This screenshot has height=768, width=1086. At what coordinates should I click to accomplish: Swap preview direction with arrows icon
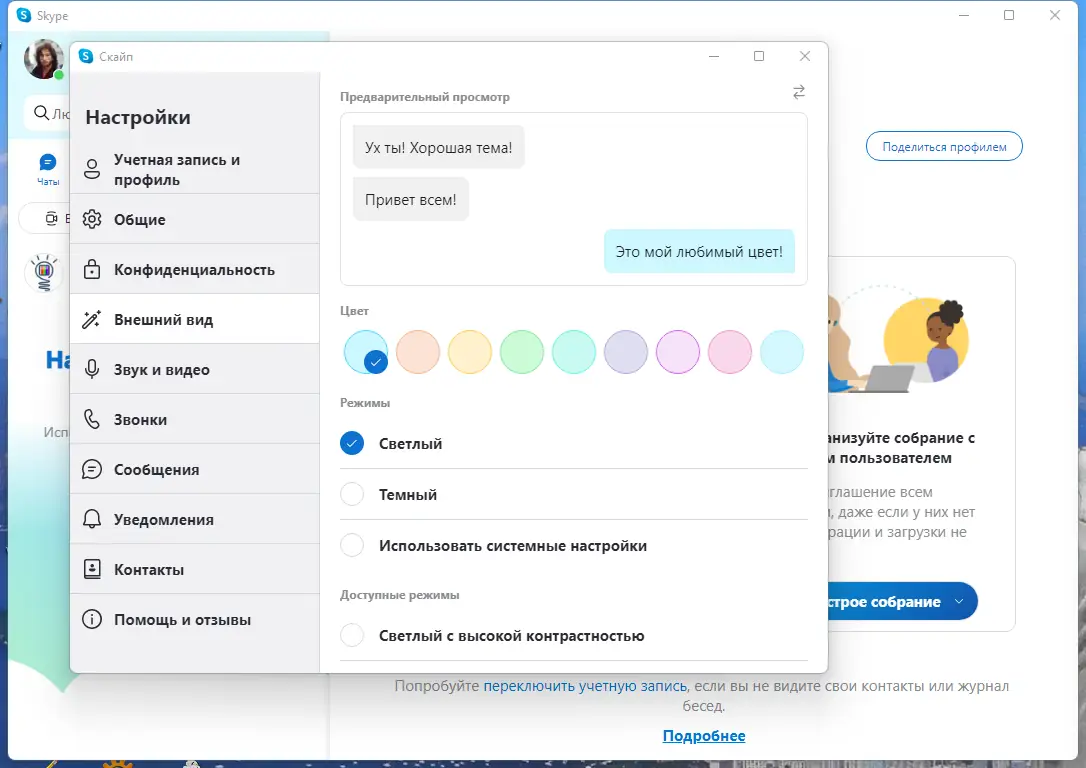click(x=799, y=92)
